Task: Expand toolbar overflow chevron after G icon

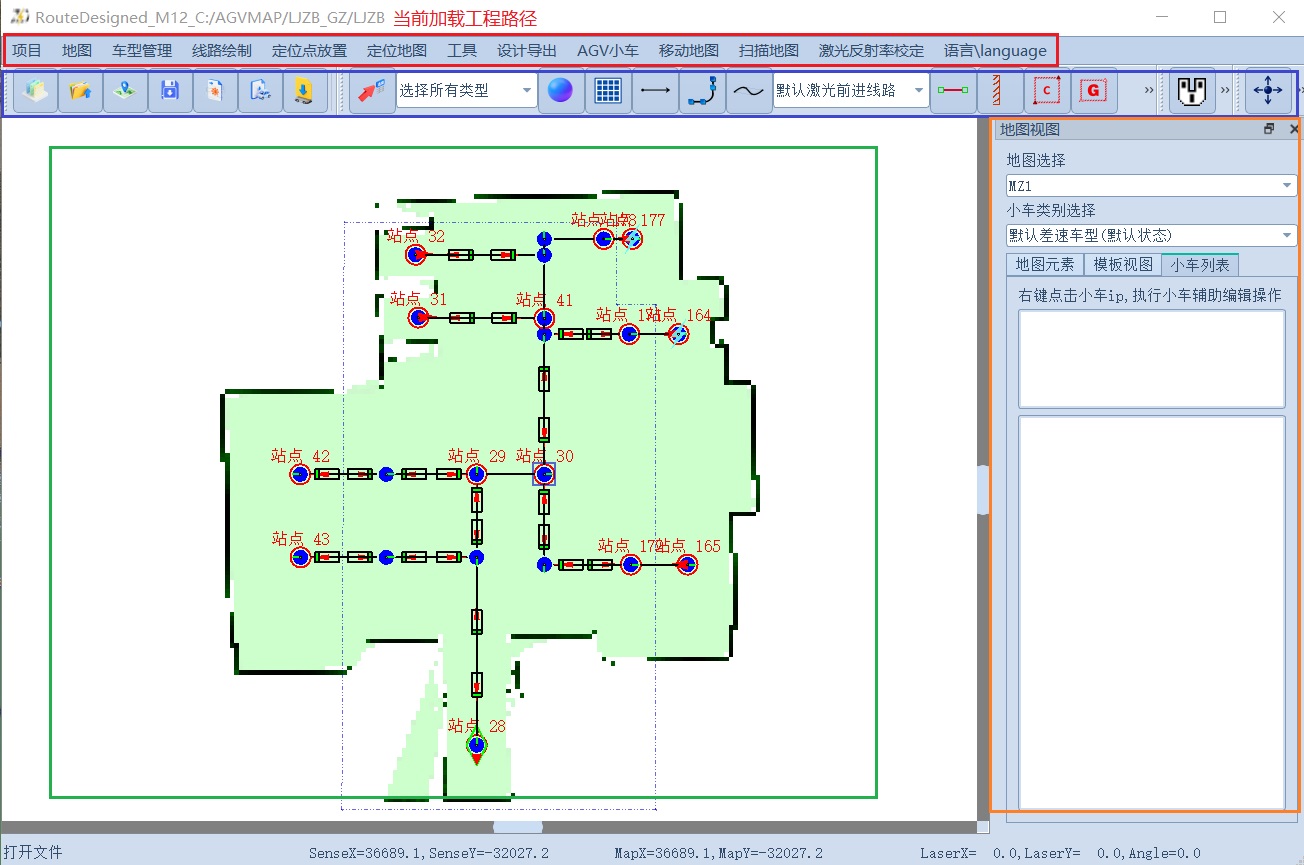Action: click(1149, 91)
